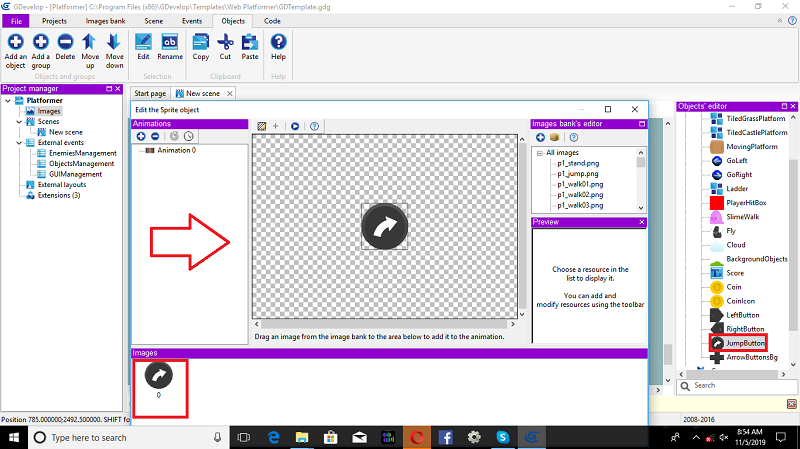Select MovingPlatform in Objects' editor
The width and height of the screenshot is (800, 449).
click(752, 147)
